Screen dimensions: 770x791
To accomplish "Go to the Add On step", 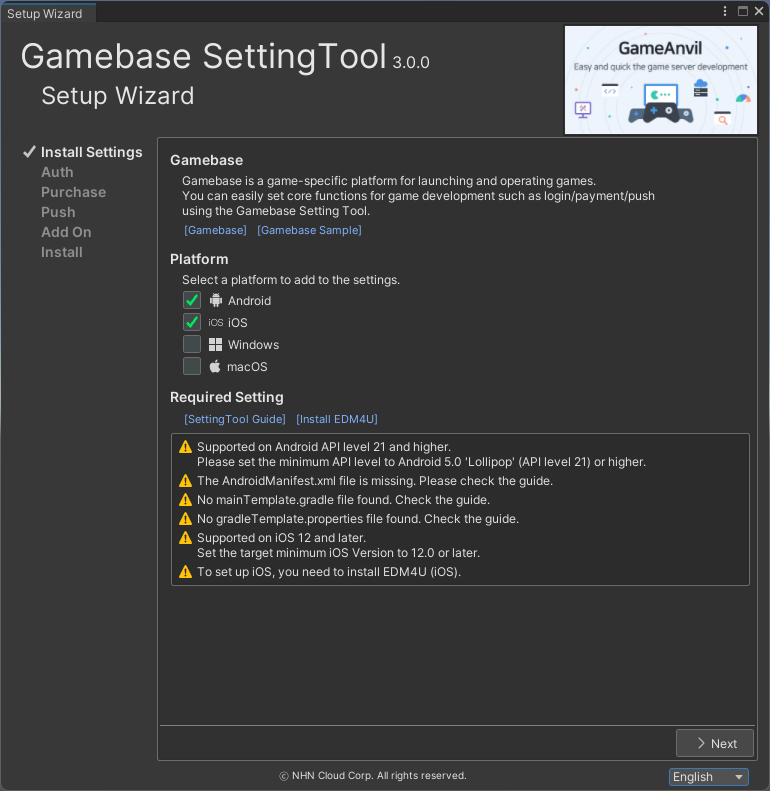I will pyautogui.click(x=66, y=232).
